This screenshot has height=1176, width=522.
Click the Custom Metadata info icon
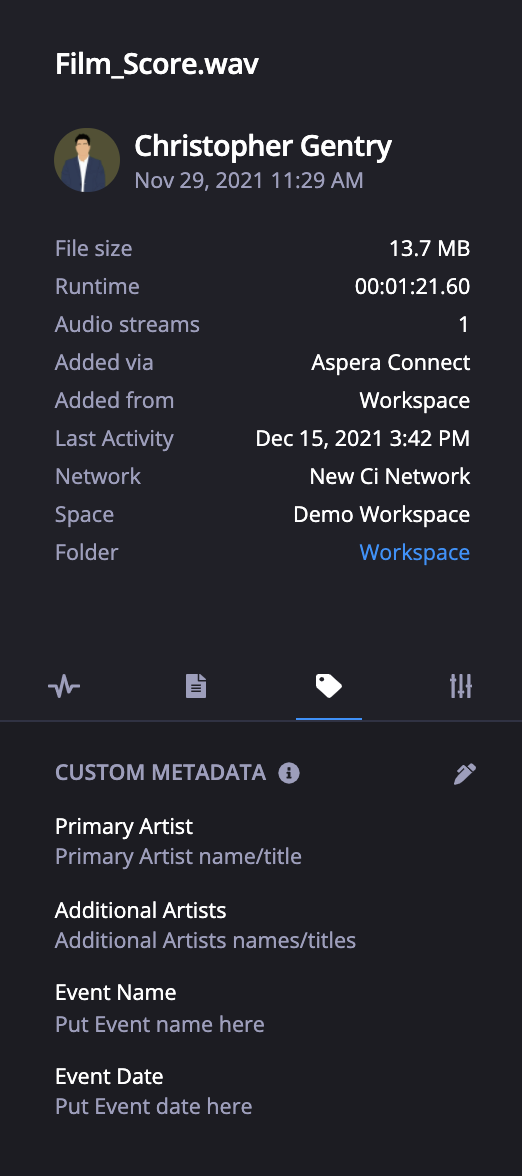289,772
